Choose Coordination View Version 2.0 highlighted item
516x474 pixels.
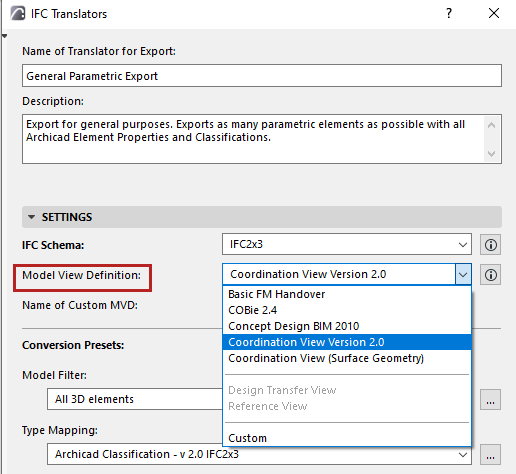tap(347, 342)
